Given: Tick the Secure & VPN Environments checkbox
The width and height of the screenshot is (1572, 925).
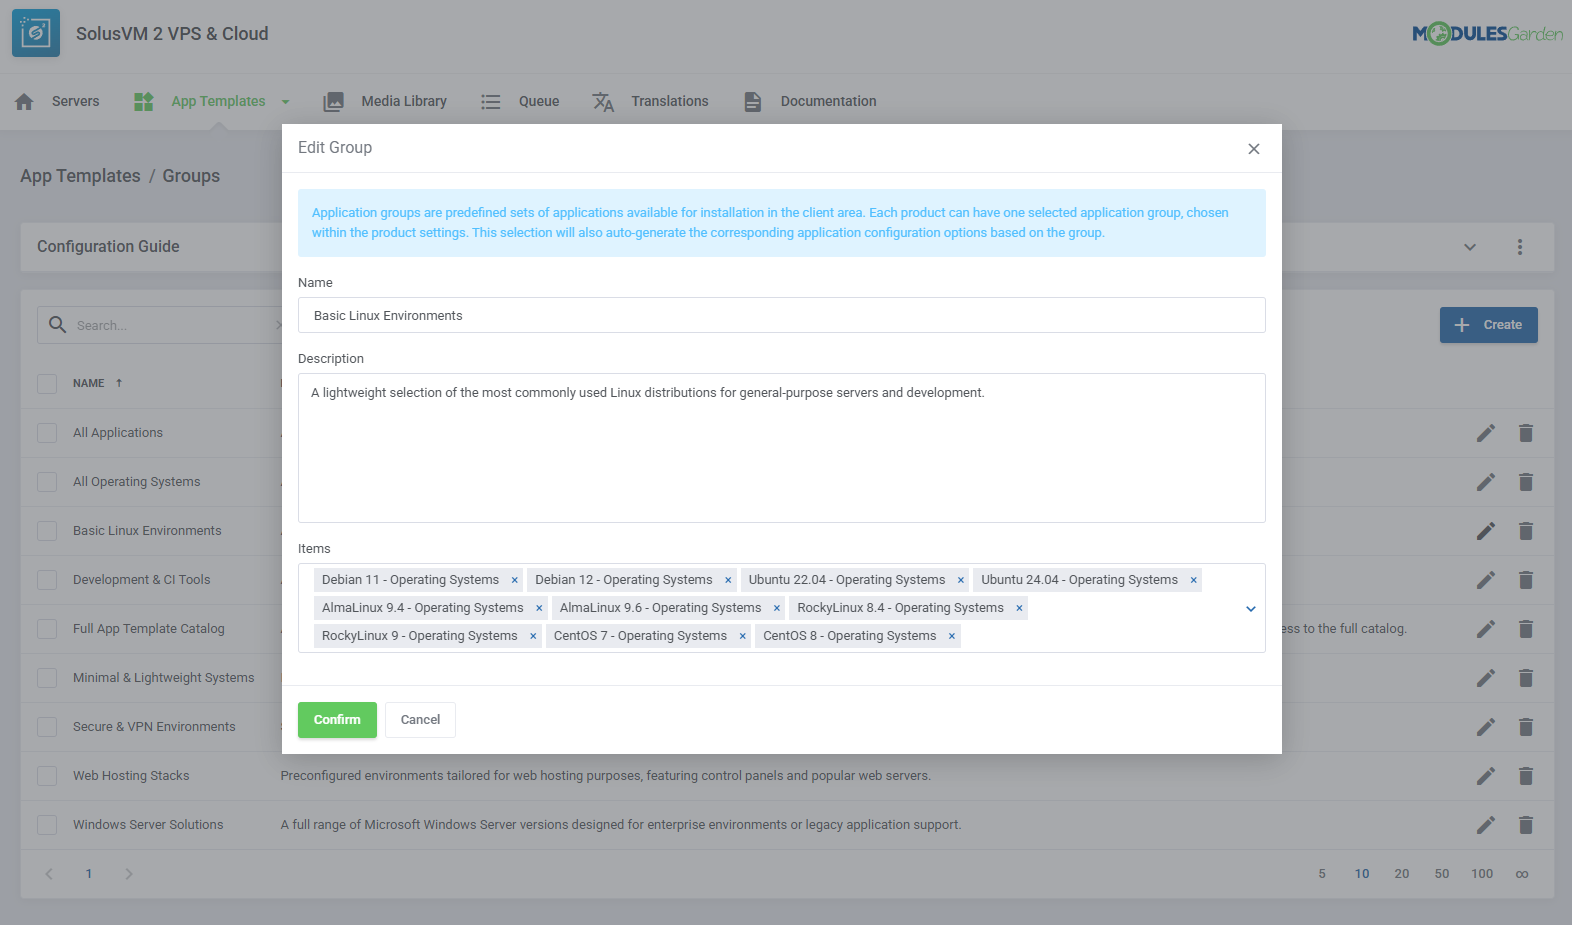Looking at the screenshot, I should pyautogui.click(x=47, y=727).
